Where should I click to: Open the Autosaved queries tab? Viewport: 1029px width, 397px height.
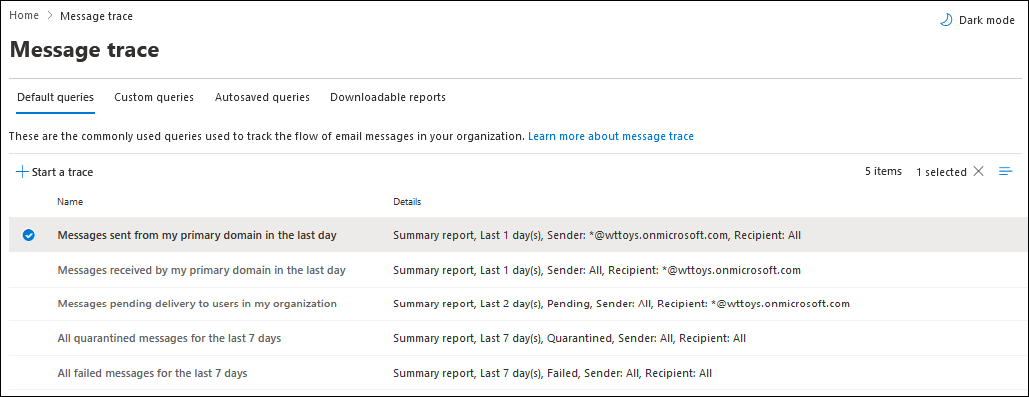point(262,97)
